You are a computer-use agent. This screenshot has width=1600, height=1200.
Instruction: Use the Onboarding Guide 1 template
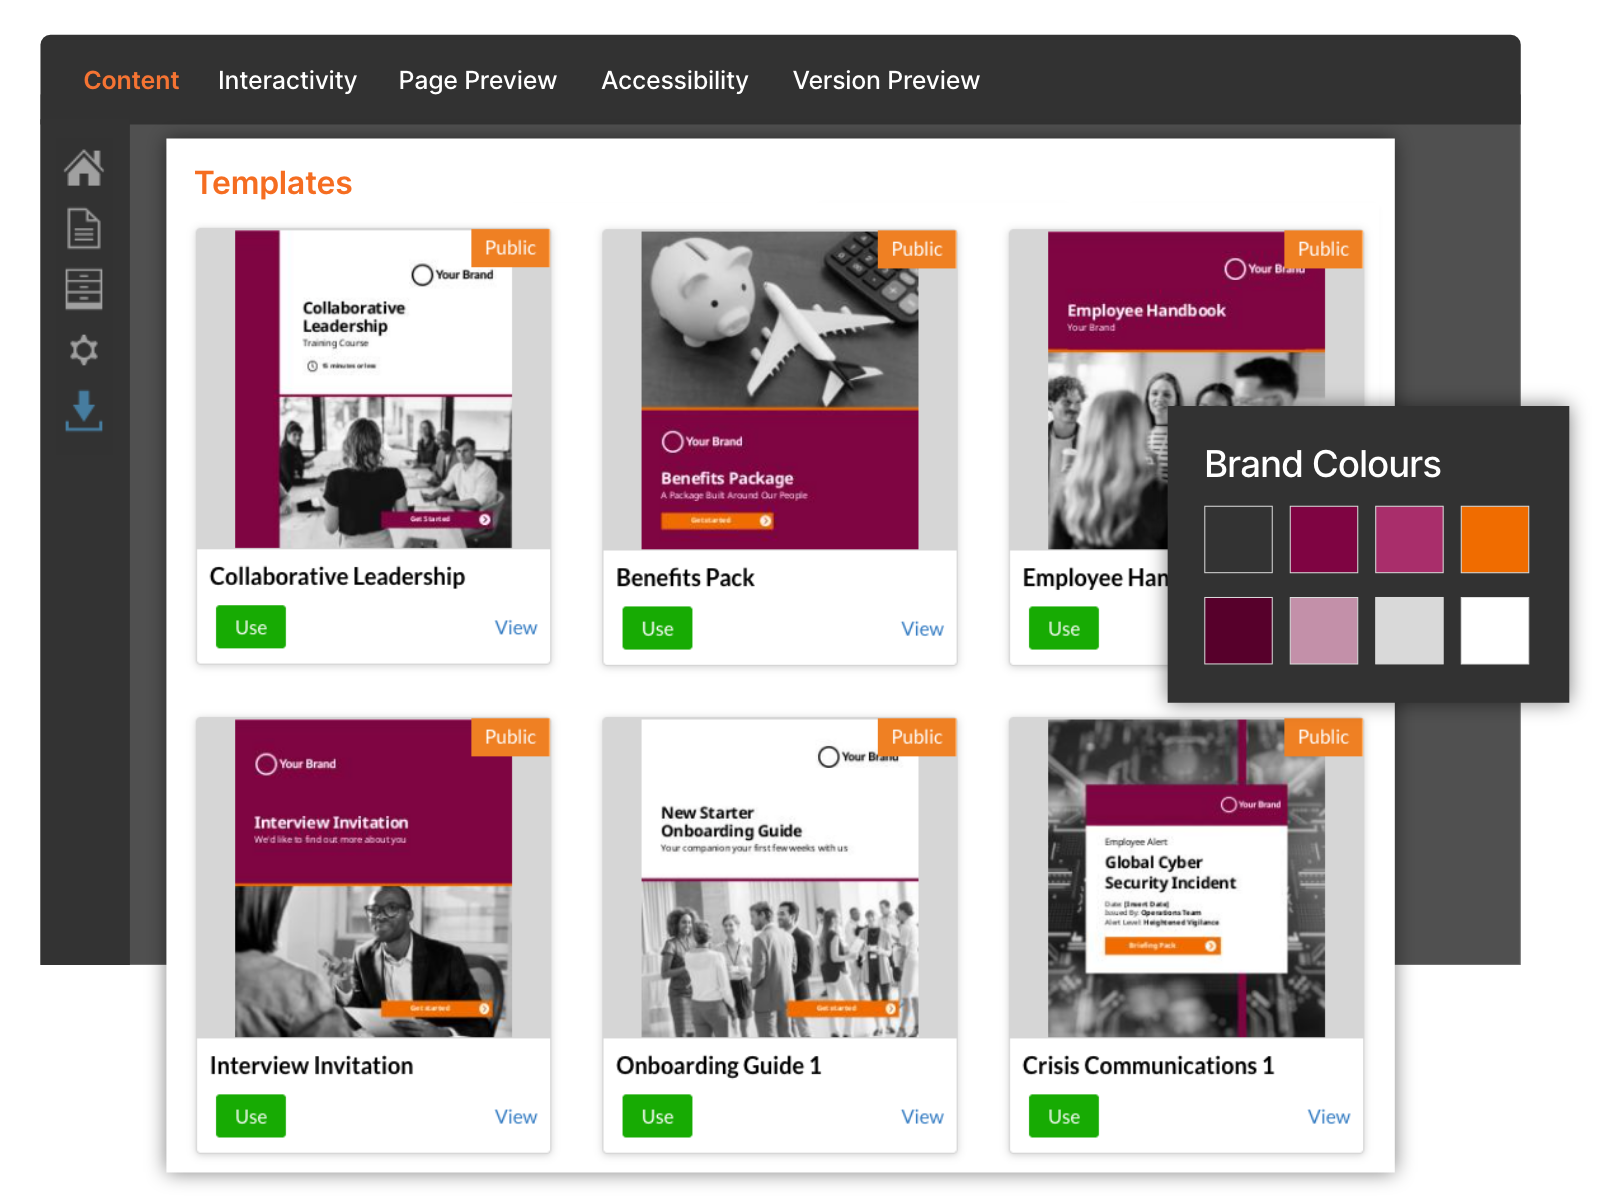[657, 1116]
